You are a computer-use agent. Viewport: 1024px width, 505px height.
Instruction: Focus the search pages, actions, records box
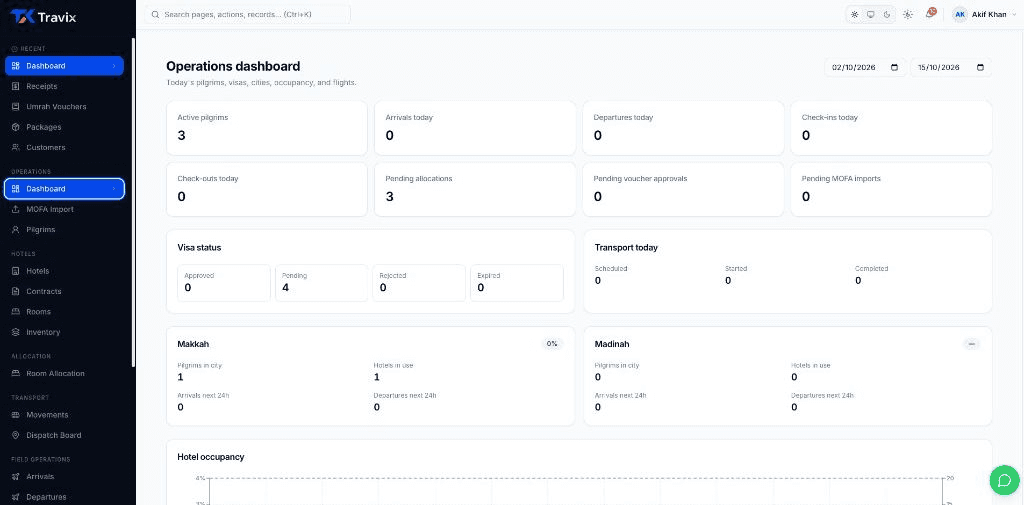tap(248, 14)
